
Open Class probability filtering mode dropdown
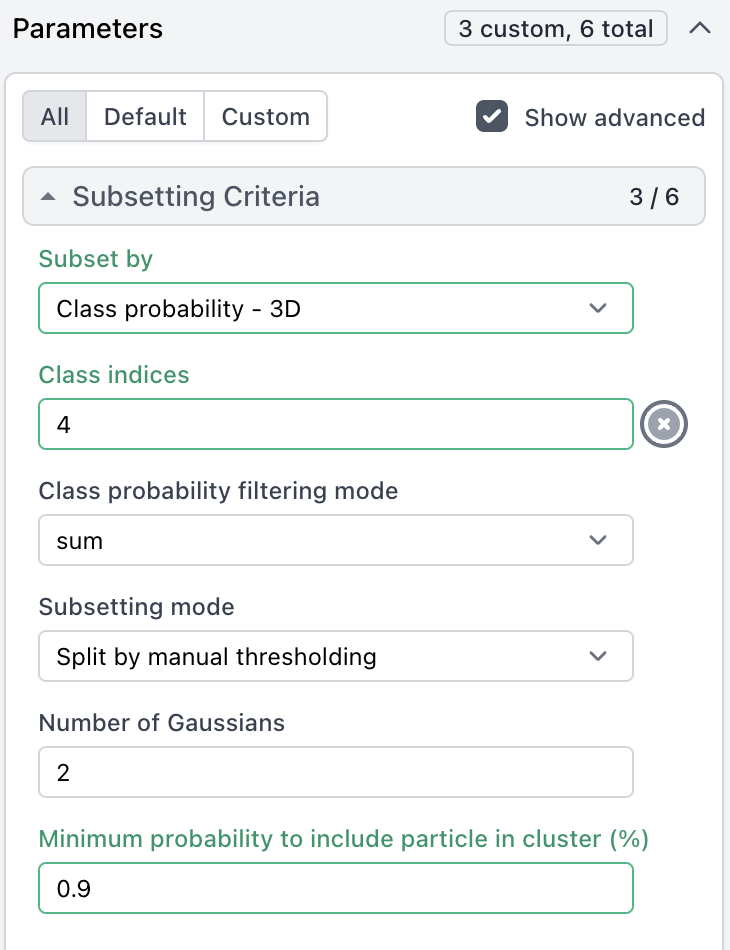[x=335, y=541]
